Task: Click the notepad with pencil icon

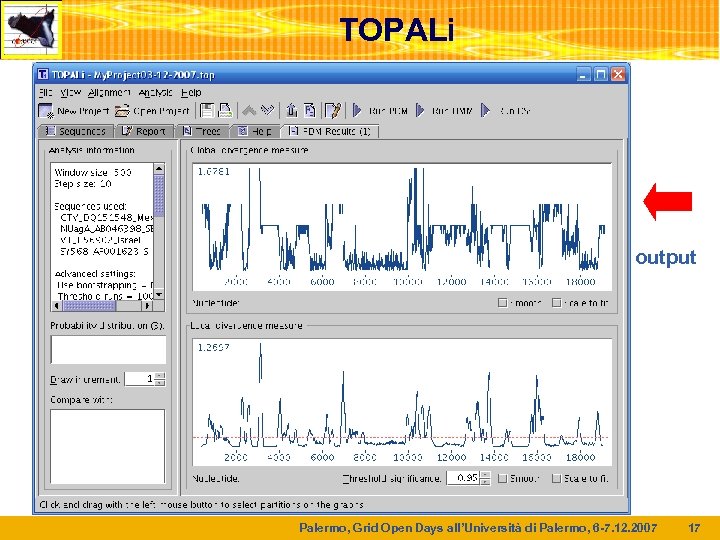Action: pyautogui.click(x=333, y=111)
